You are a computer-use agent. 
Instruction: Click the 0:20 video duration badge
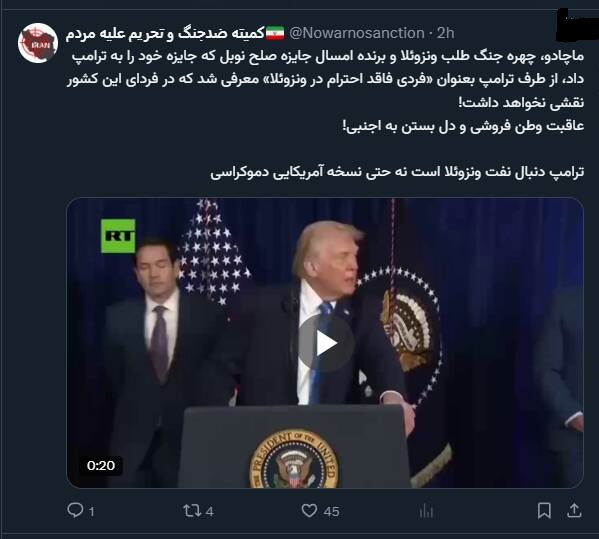click(101, 465)
